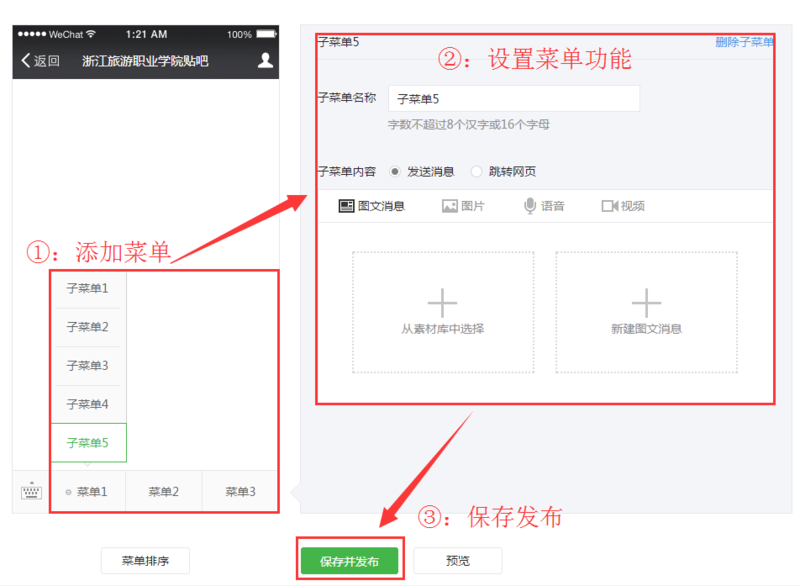Select 子菜单5 in the submenu list
The width and height of the screenshot is (800, 586).
88,443
